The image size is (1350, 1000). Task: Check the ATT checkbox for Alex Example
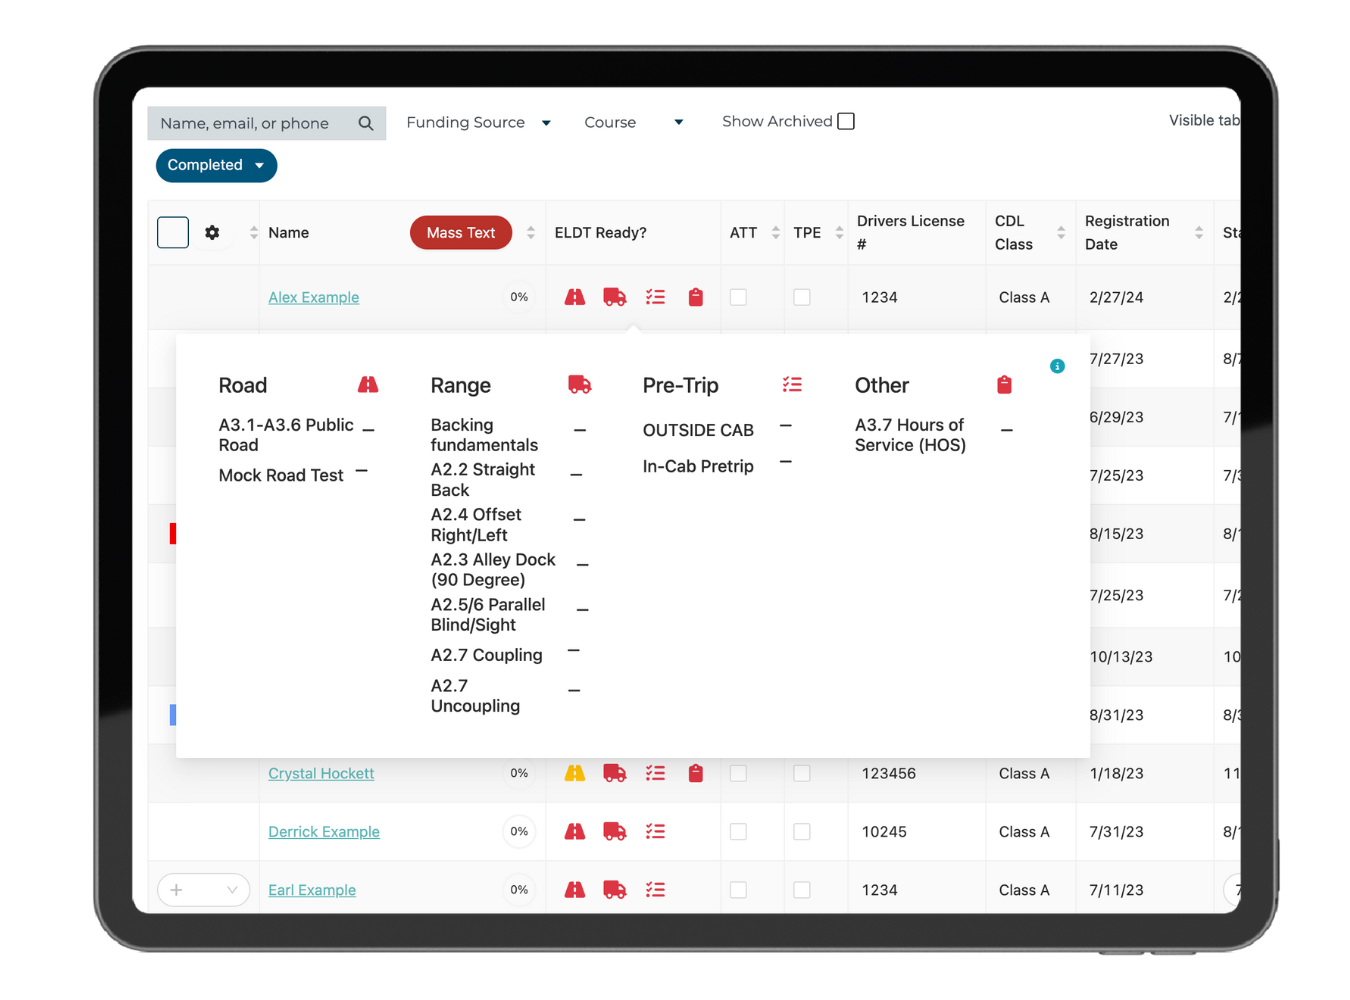(x=737, y=297)
